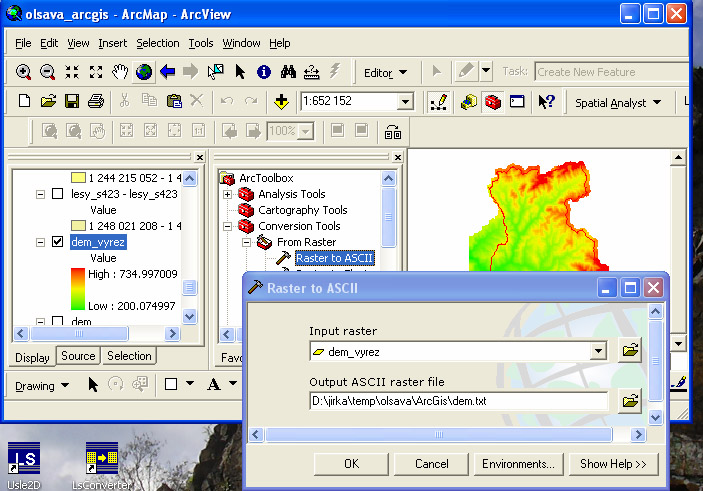Viewport: 703px width, 491px height.
Task: Open the Tools menu
Action: (200, 43)
